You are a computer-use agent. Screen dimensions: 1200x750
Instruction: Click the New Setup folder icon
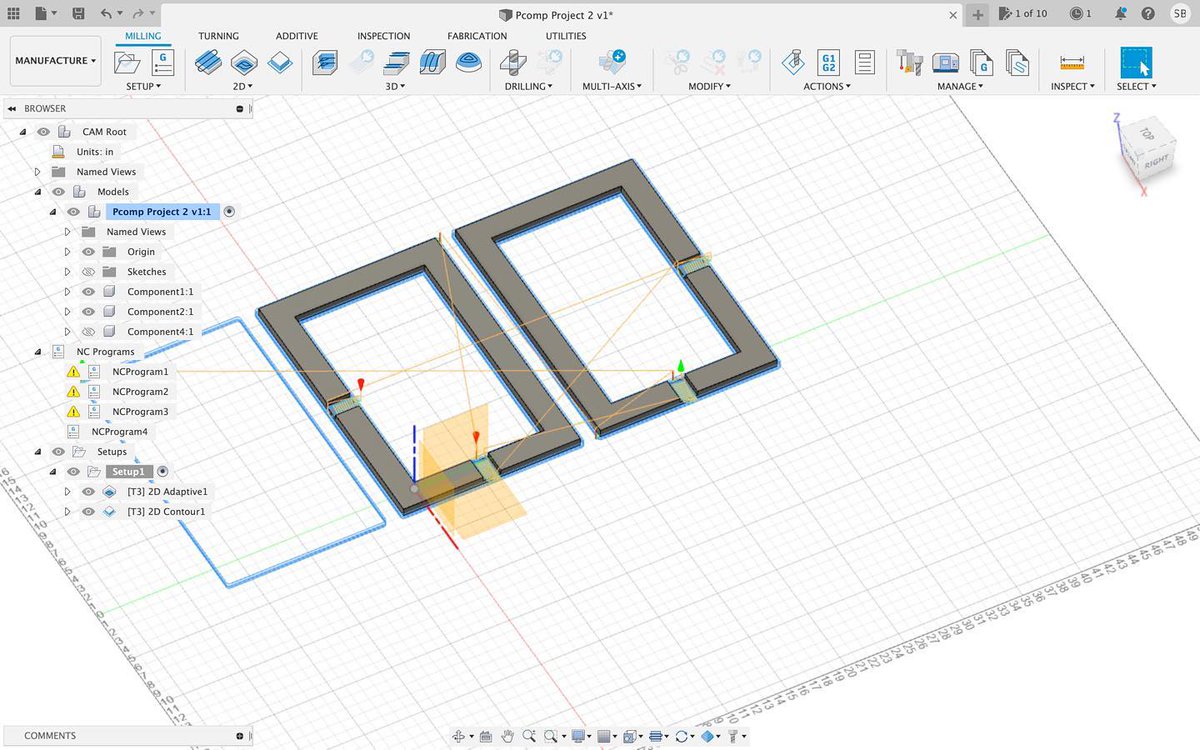(128, 62)
